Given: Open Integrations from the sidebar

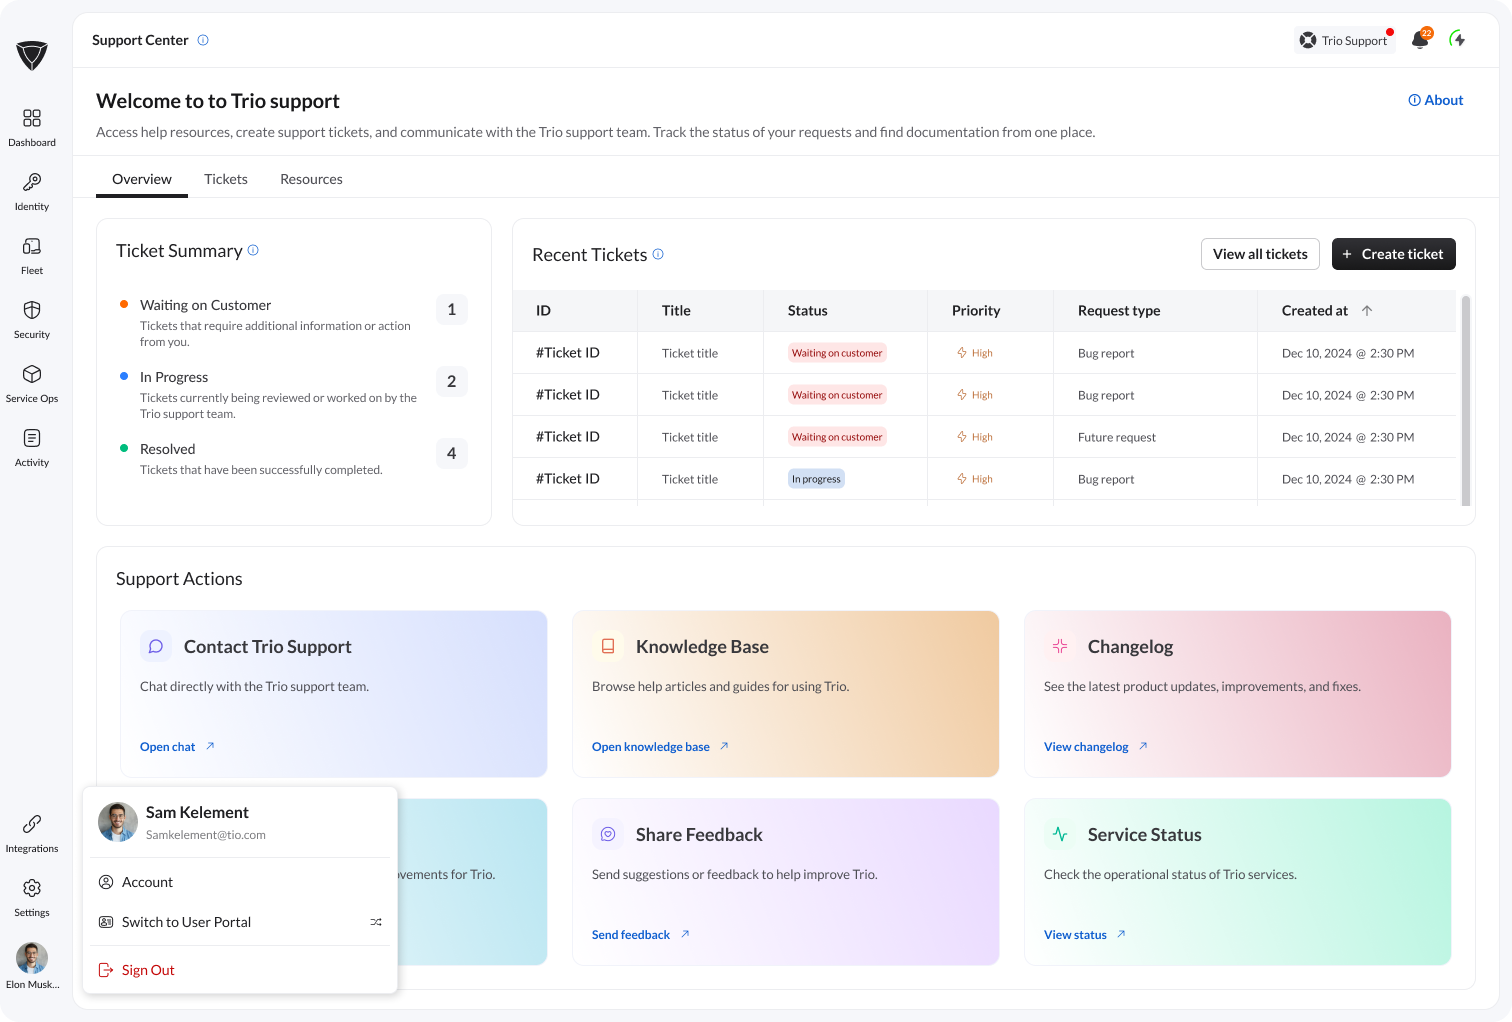Looking at the screenshot, I should [32, 833].
